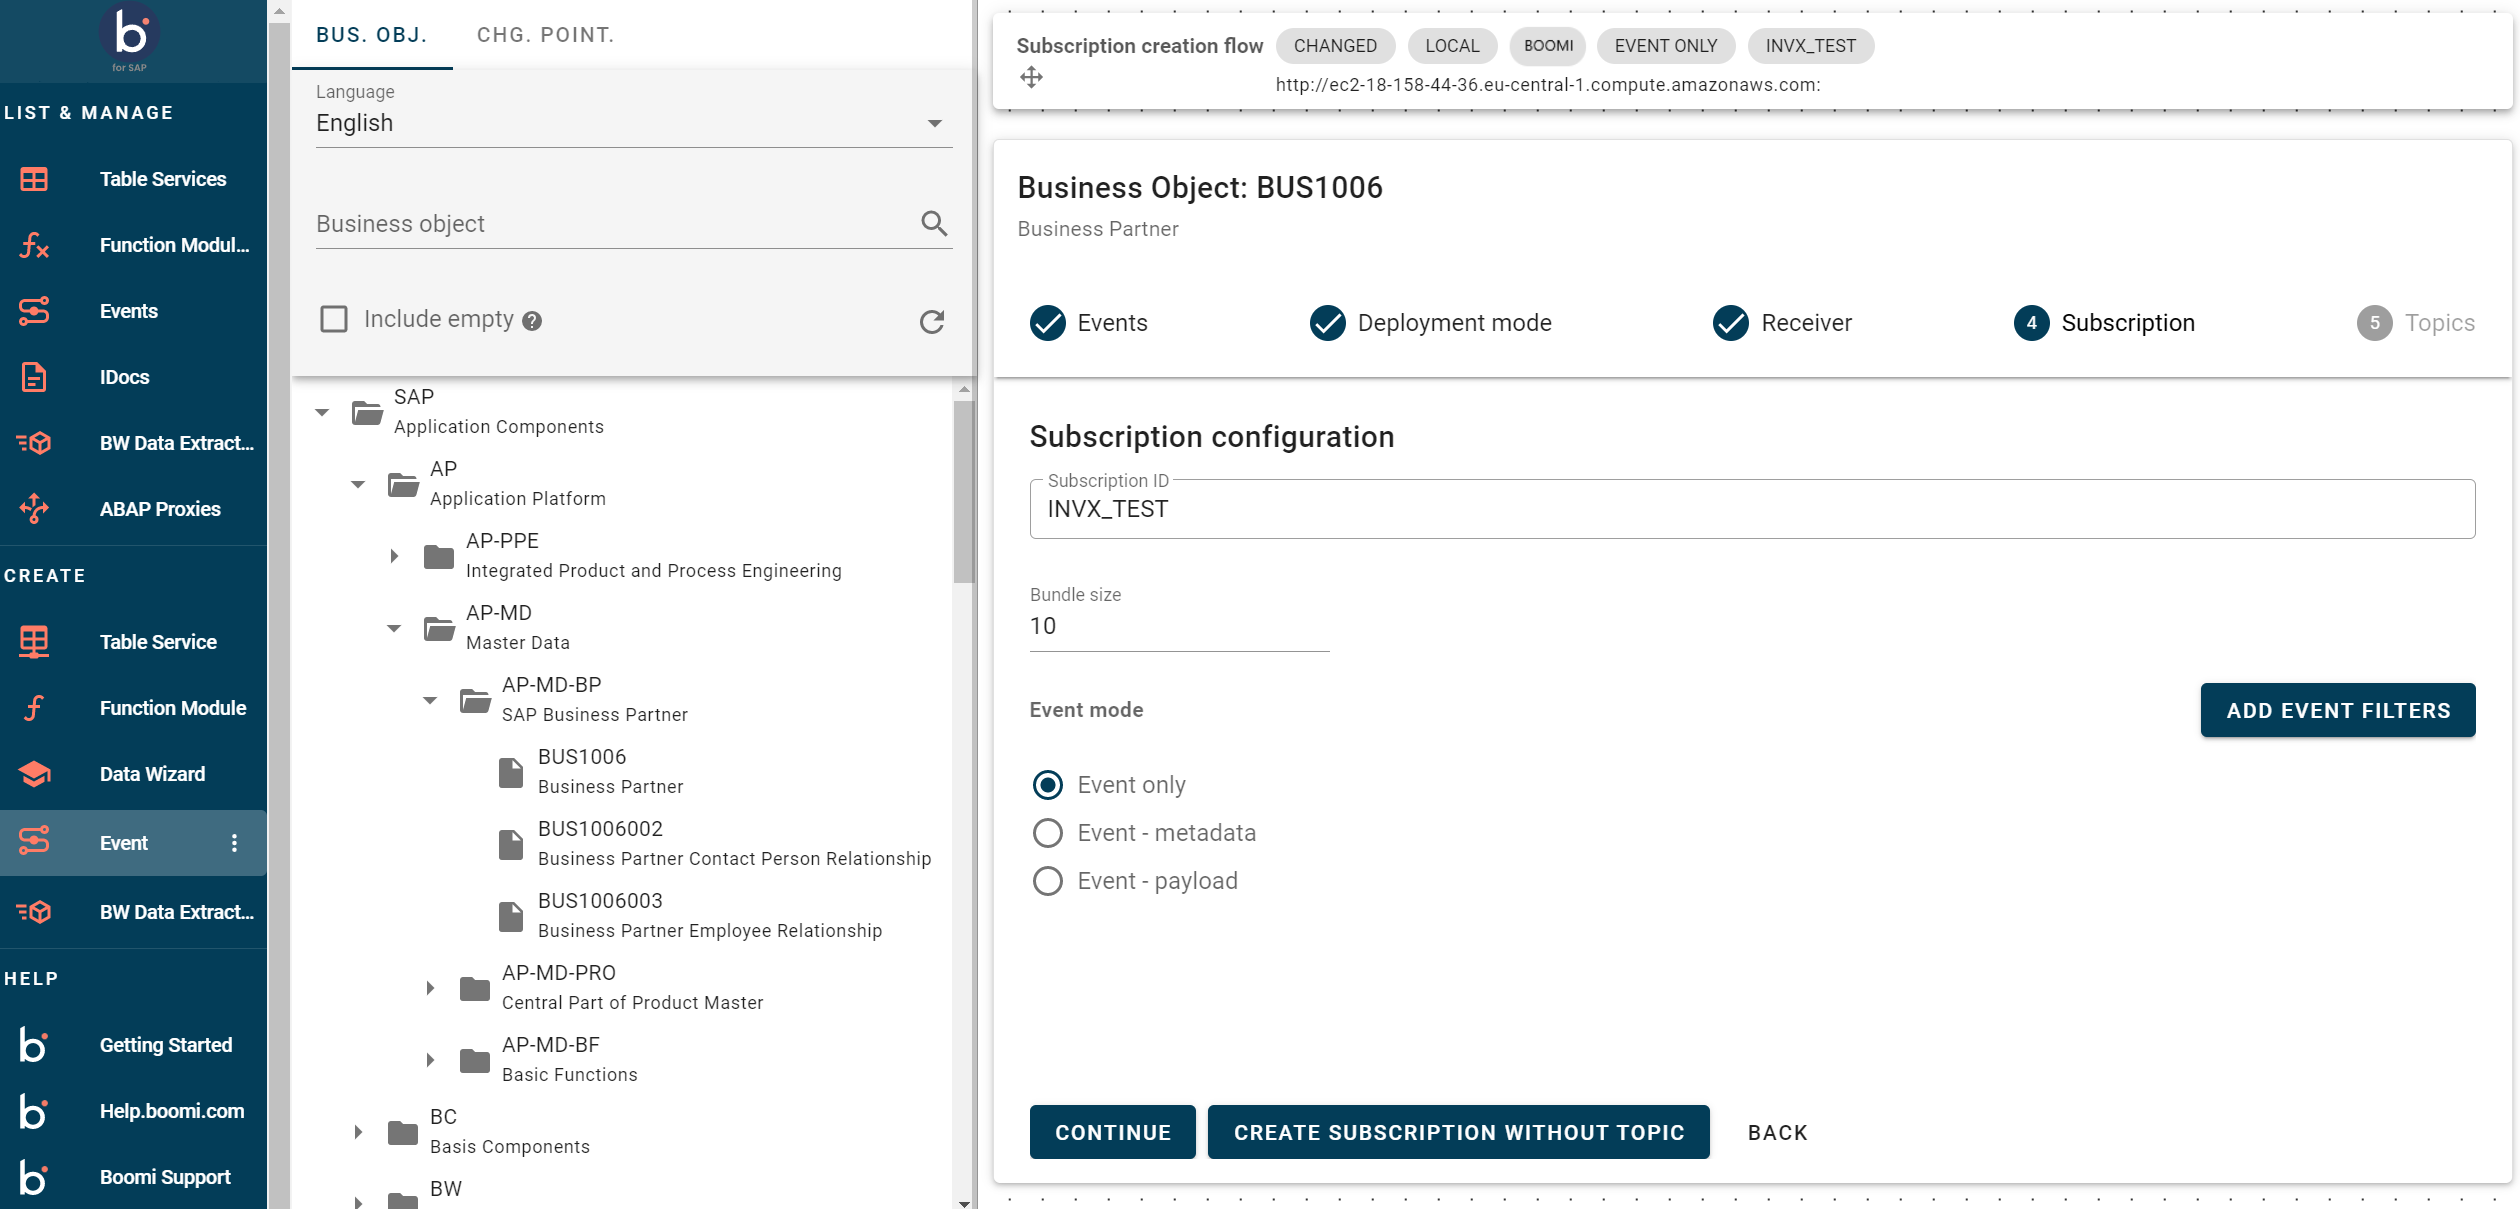
Task: Open IDocs from the sidebar
Action: [x=124, y=377]
